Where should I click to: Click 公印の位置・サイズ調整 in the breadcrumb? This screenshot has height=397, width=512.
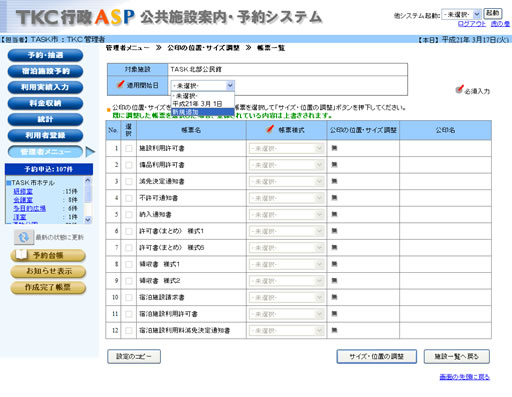tap(203, 48)
